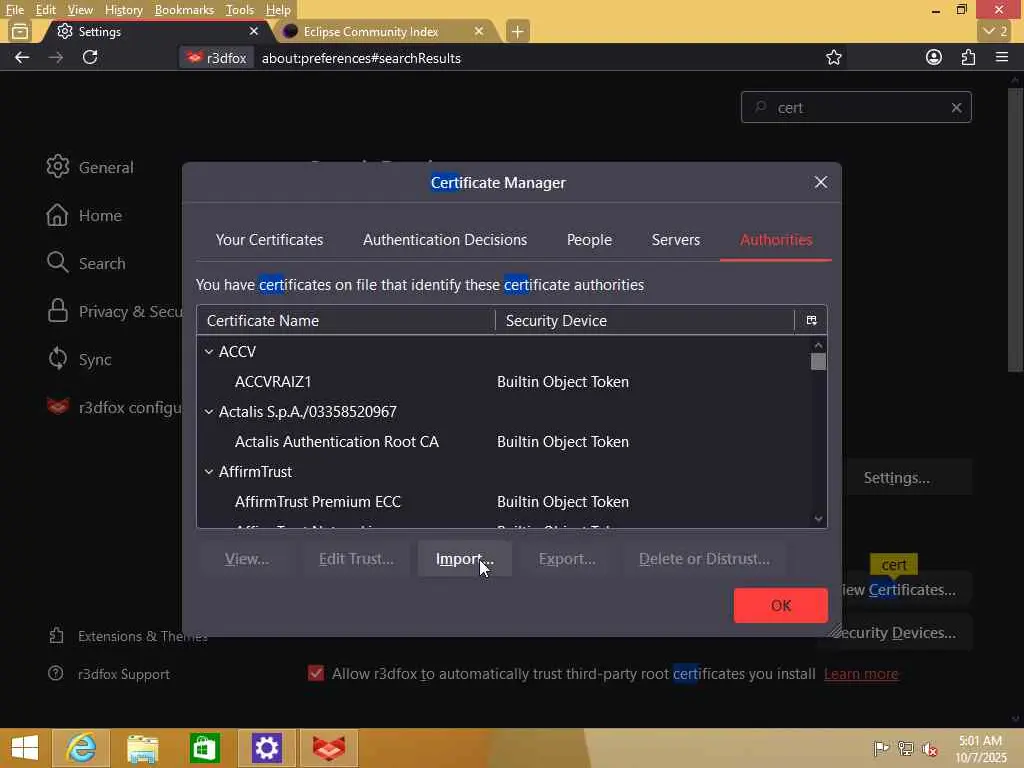Open the File menu
This screenshot has height=768, width=1024.
pos(14,10)
